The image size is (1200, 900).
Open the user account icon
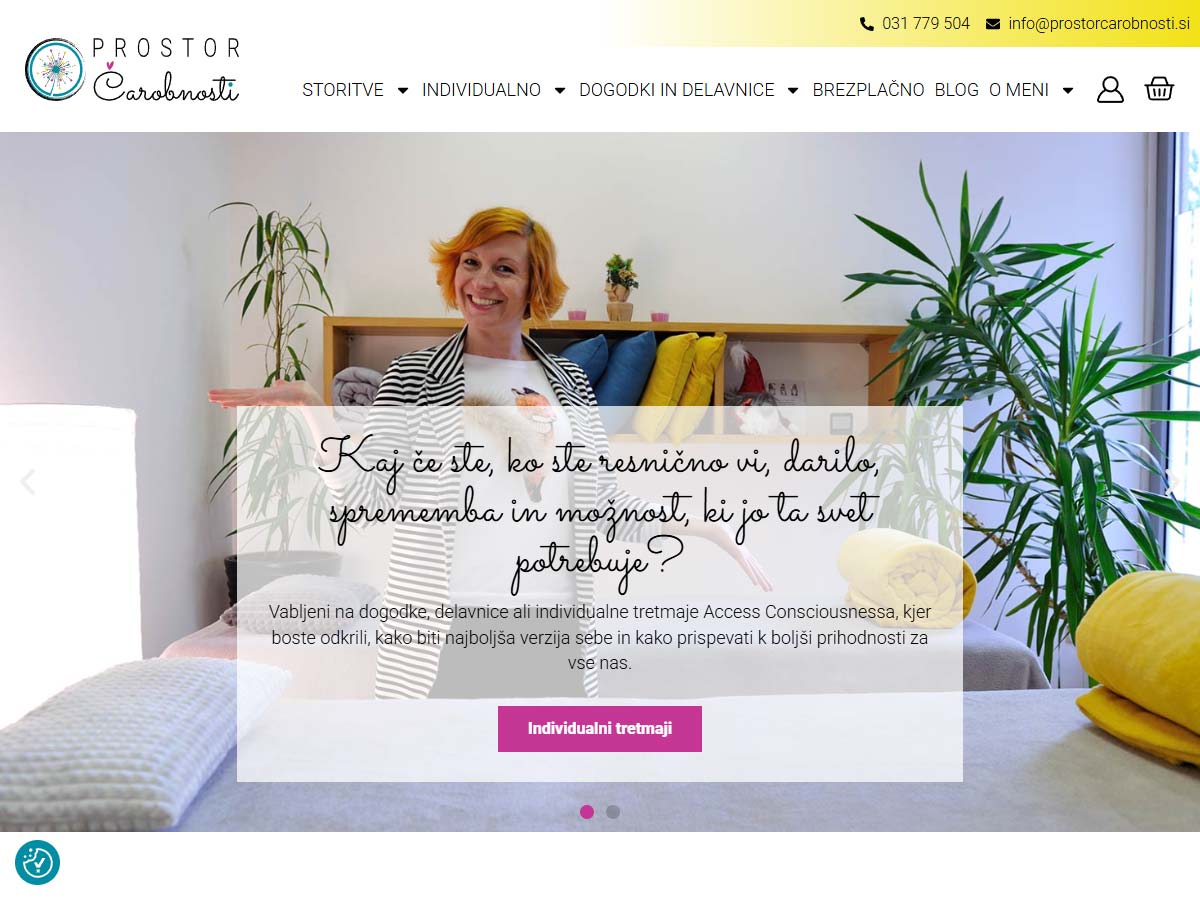click(x=1110, y=90)
